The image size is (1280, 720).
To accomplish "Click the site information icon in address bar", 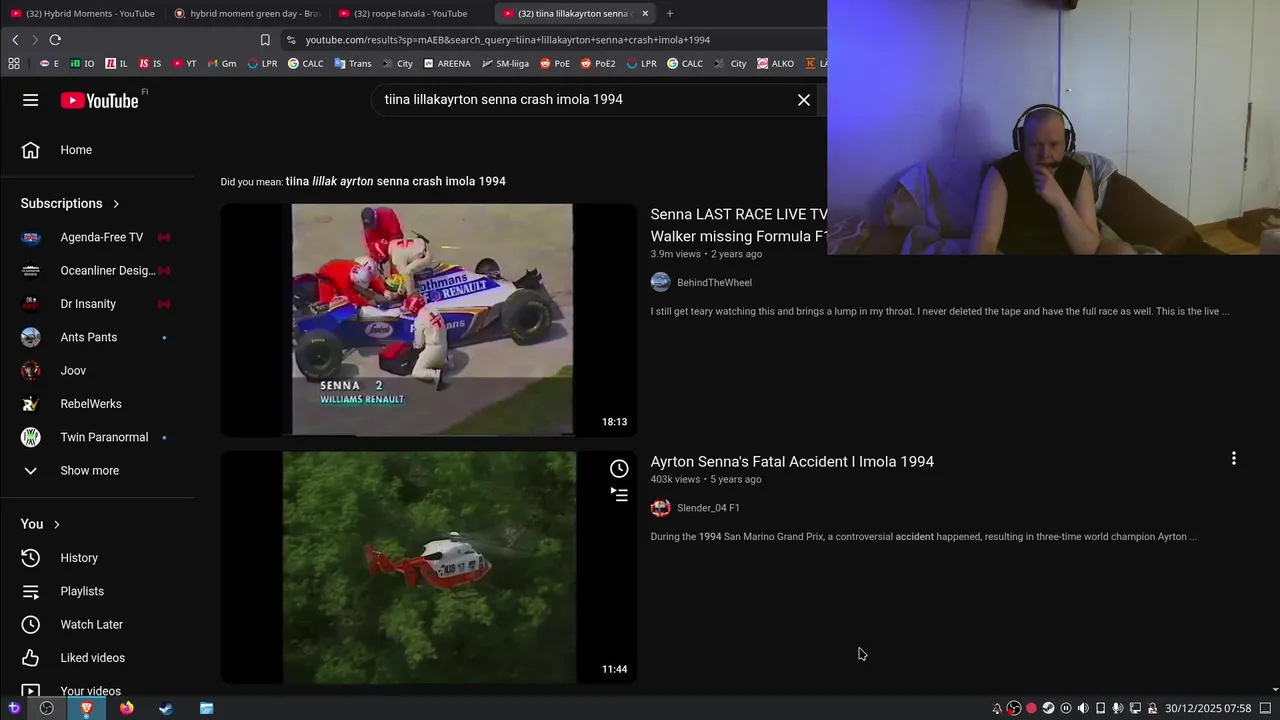I will click(291, 40).
